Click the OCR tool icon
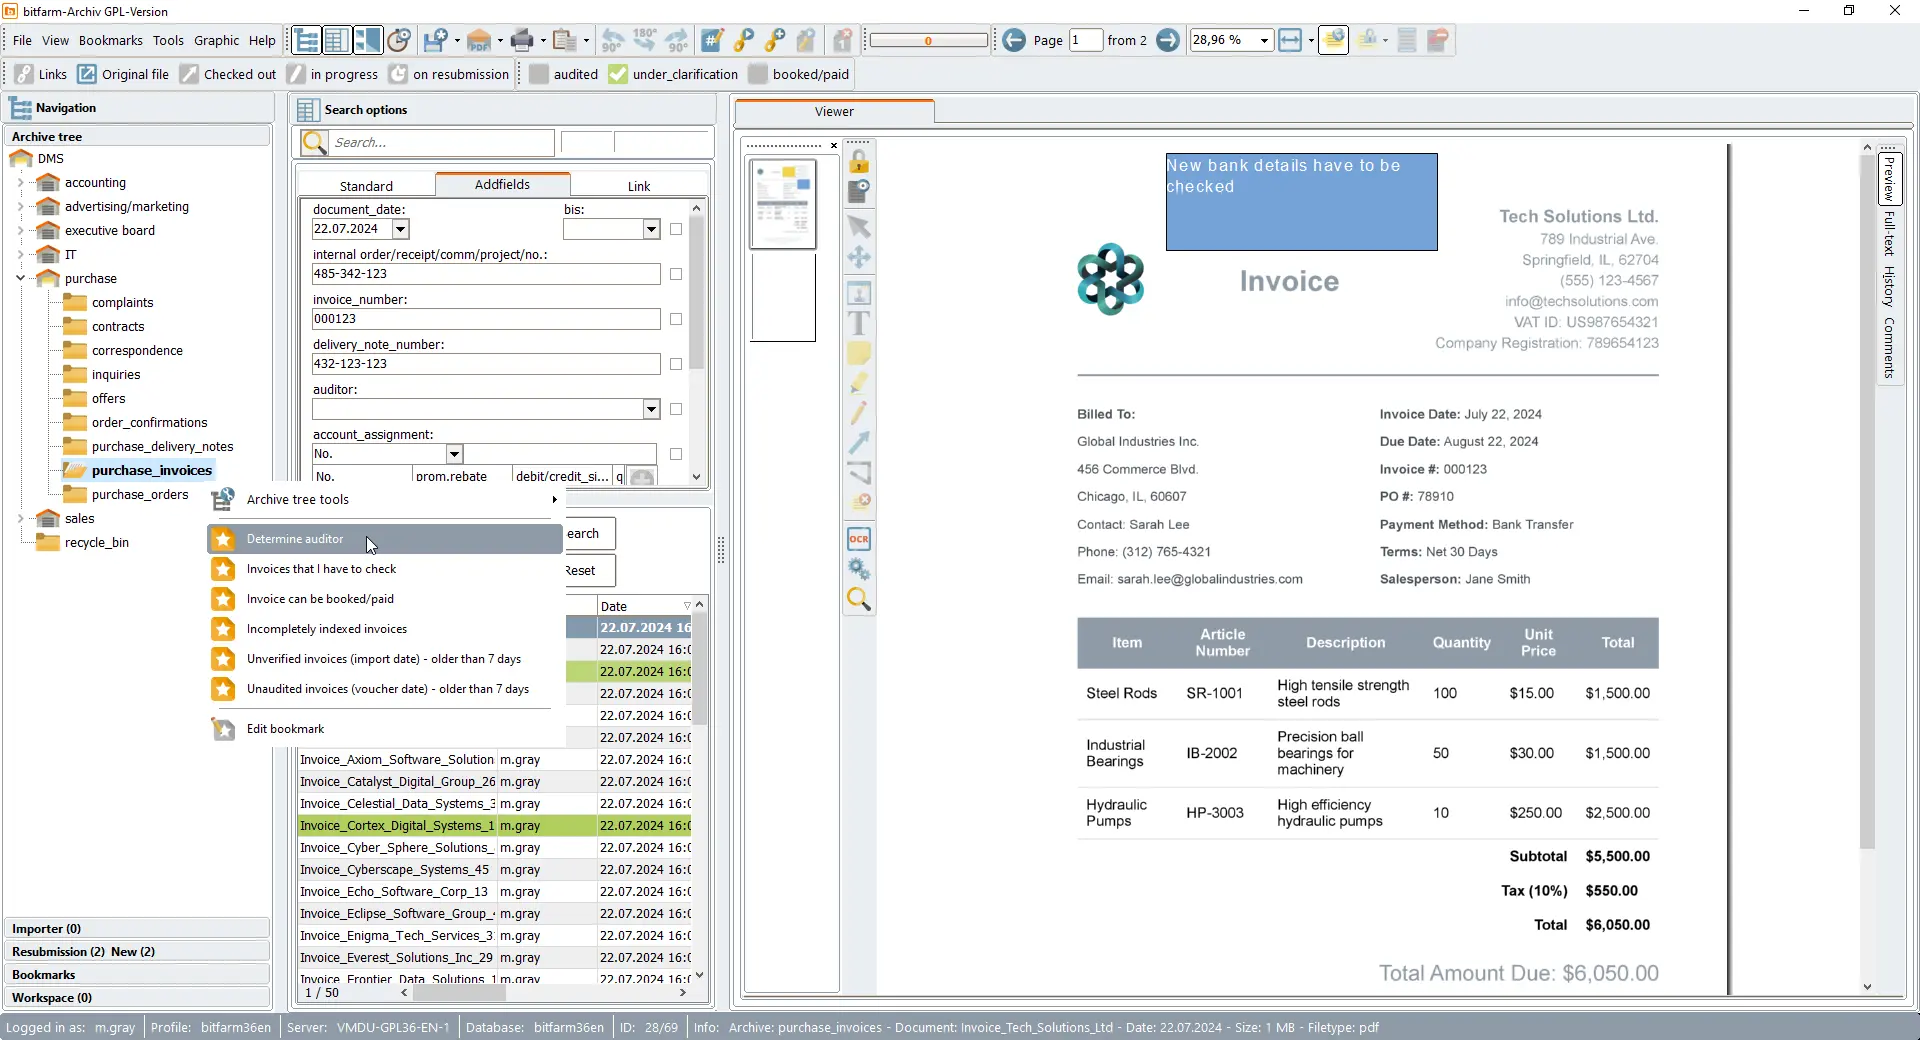 point(859,539)
